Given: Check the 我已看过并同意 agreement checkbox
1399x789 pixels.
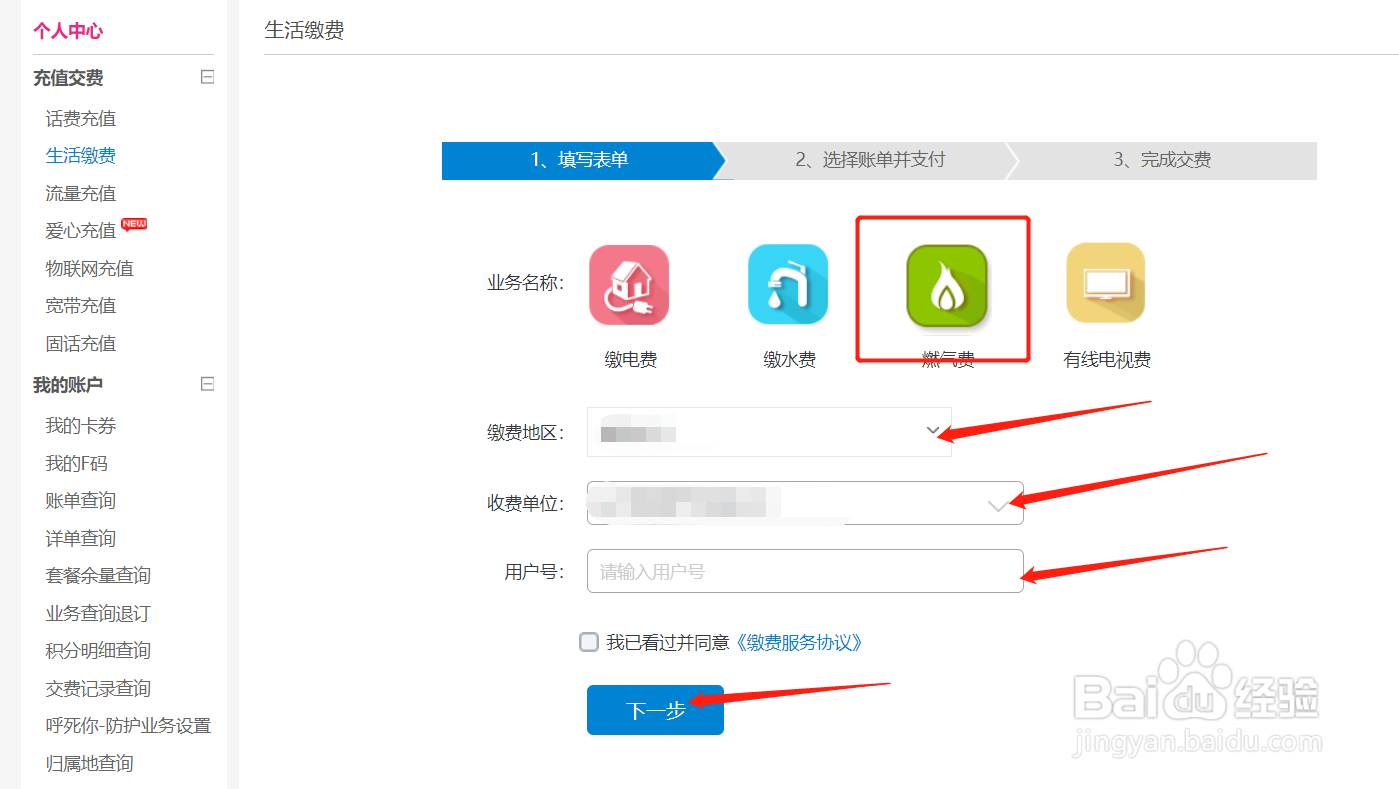Looking at the screenshot, I should (x=589, y=642).
